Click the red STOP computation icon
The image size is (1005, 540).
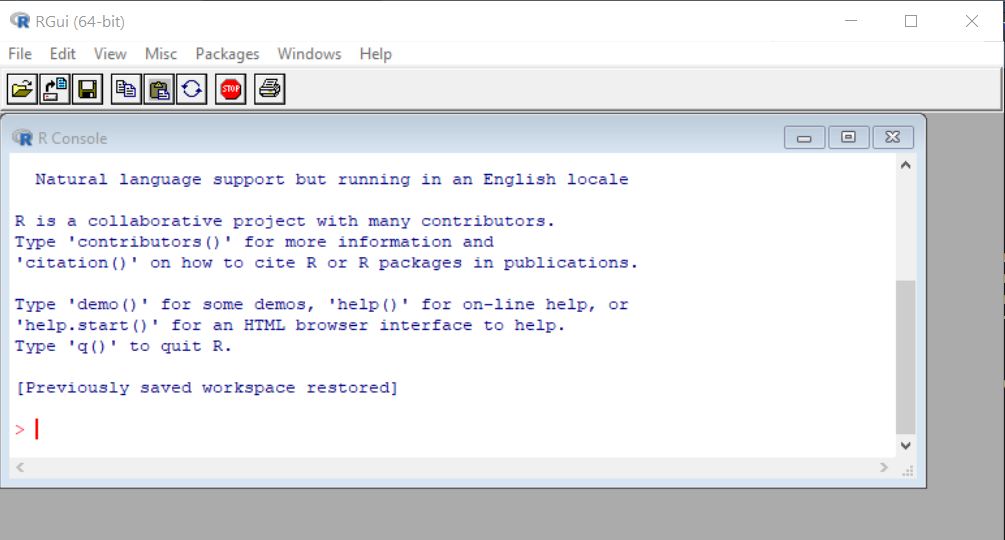(231, 89)
